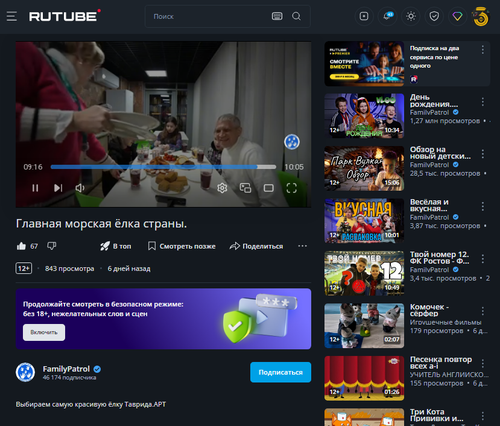Click the 'Игрушечные фильмы' channel name
This screenshot has height=426, width=500.
point(445,322)
